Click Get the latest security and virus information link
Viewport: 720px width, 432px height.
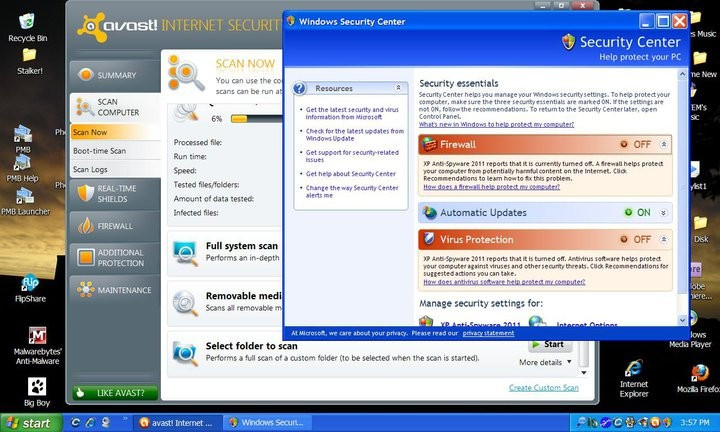click(352, 113)
